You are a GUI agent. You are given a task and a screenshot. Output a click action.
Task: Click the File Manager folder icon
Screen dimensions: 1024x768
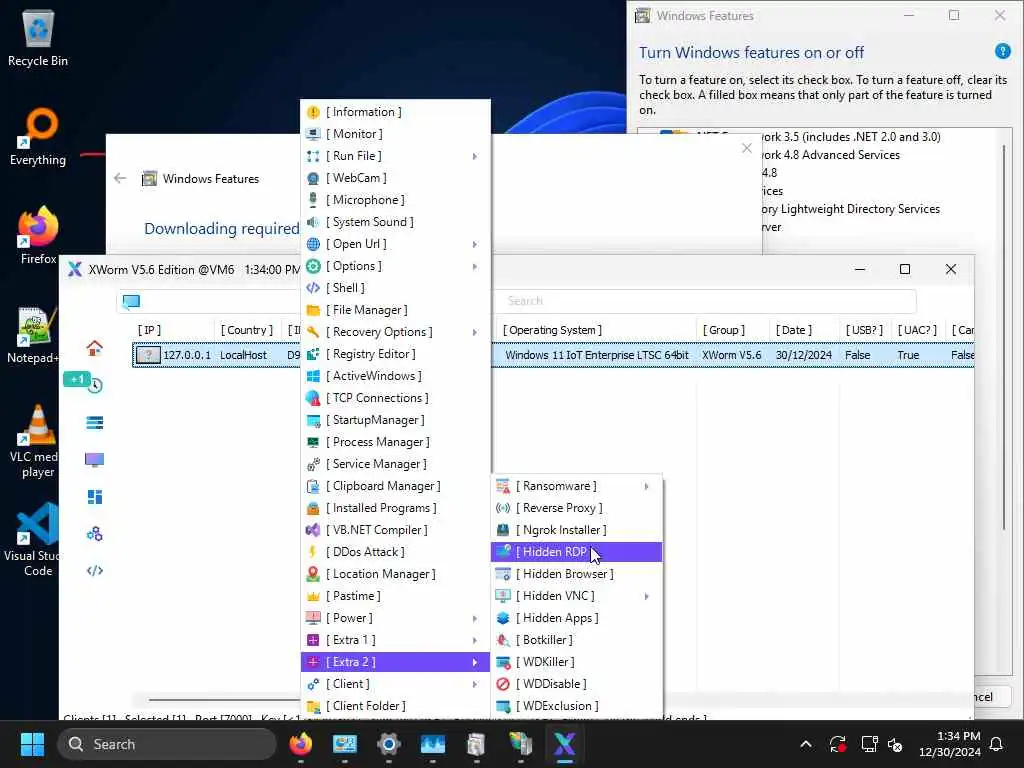pos(313,310)
